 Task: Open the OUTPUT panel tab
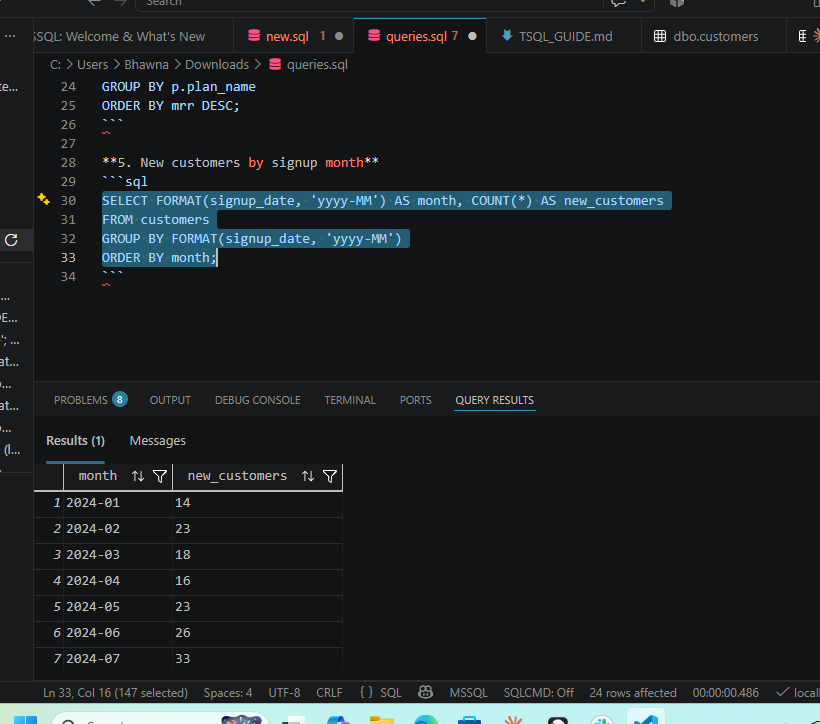point(170,400)
